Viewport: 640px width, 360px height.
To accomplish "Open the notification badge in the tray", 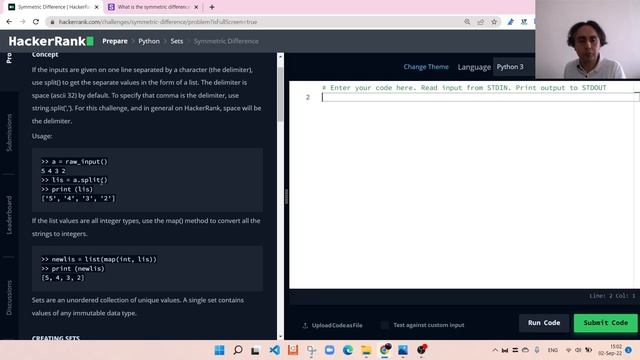I will click(629, 350).
